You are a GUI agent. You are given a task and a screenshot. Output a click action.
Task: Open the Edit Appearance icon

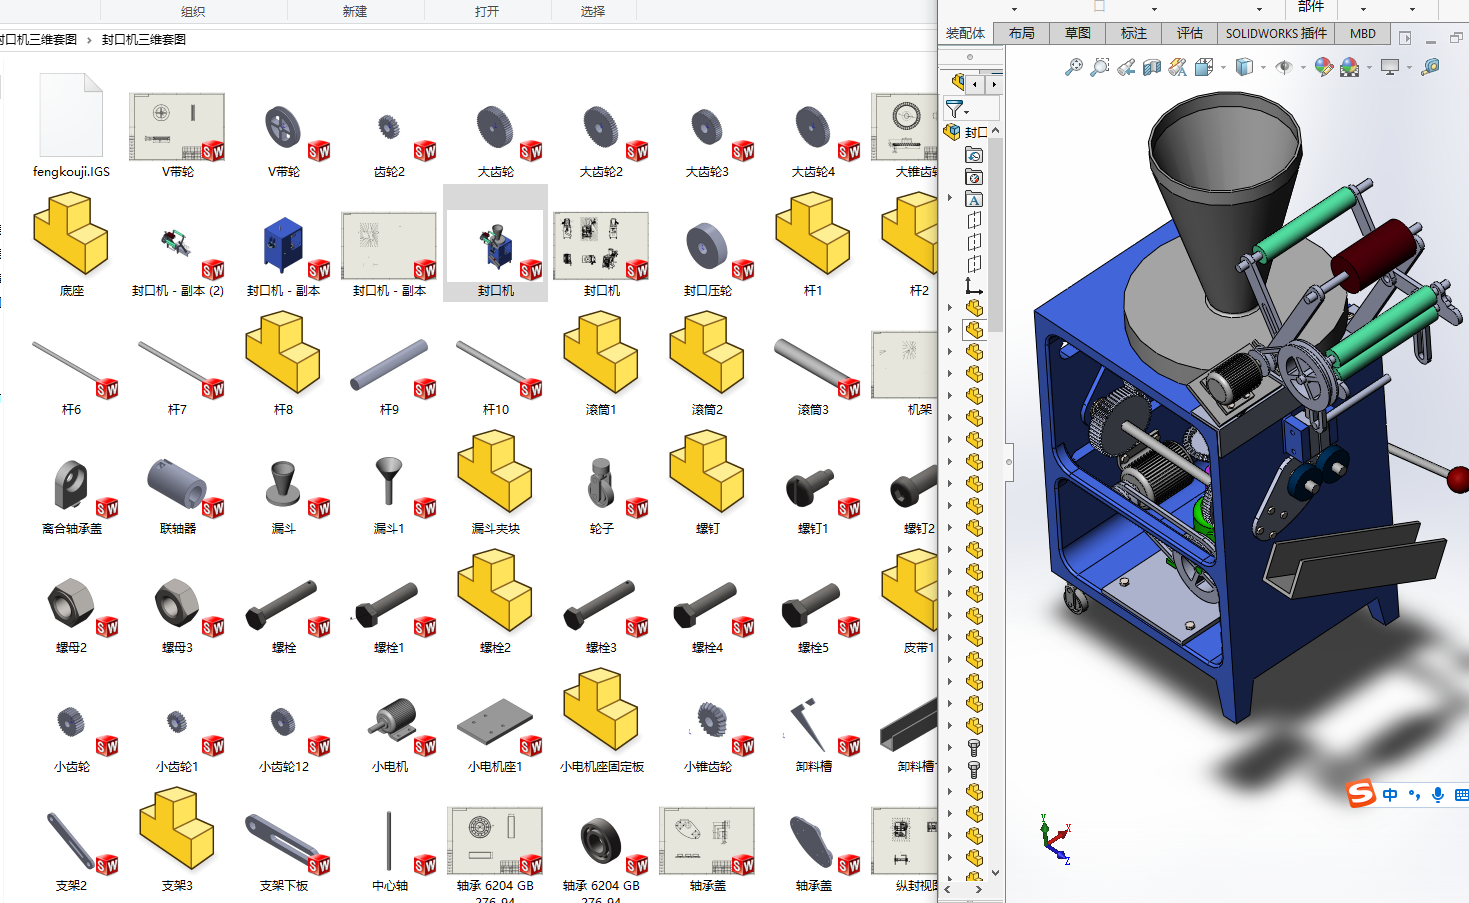click(x=1324, y=67)
